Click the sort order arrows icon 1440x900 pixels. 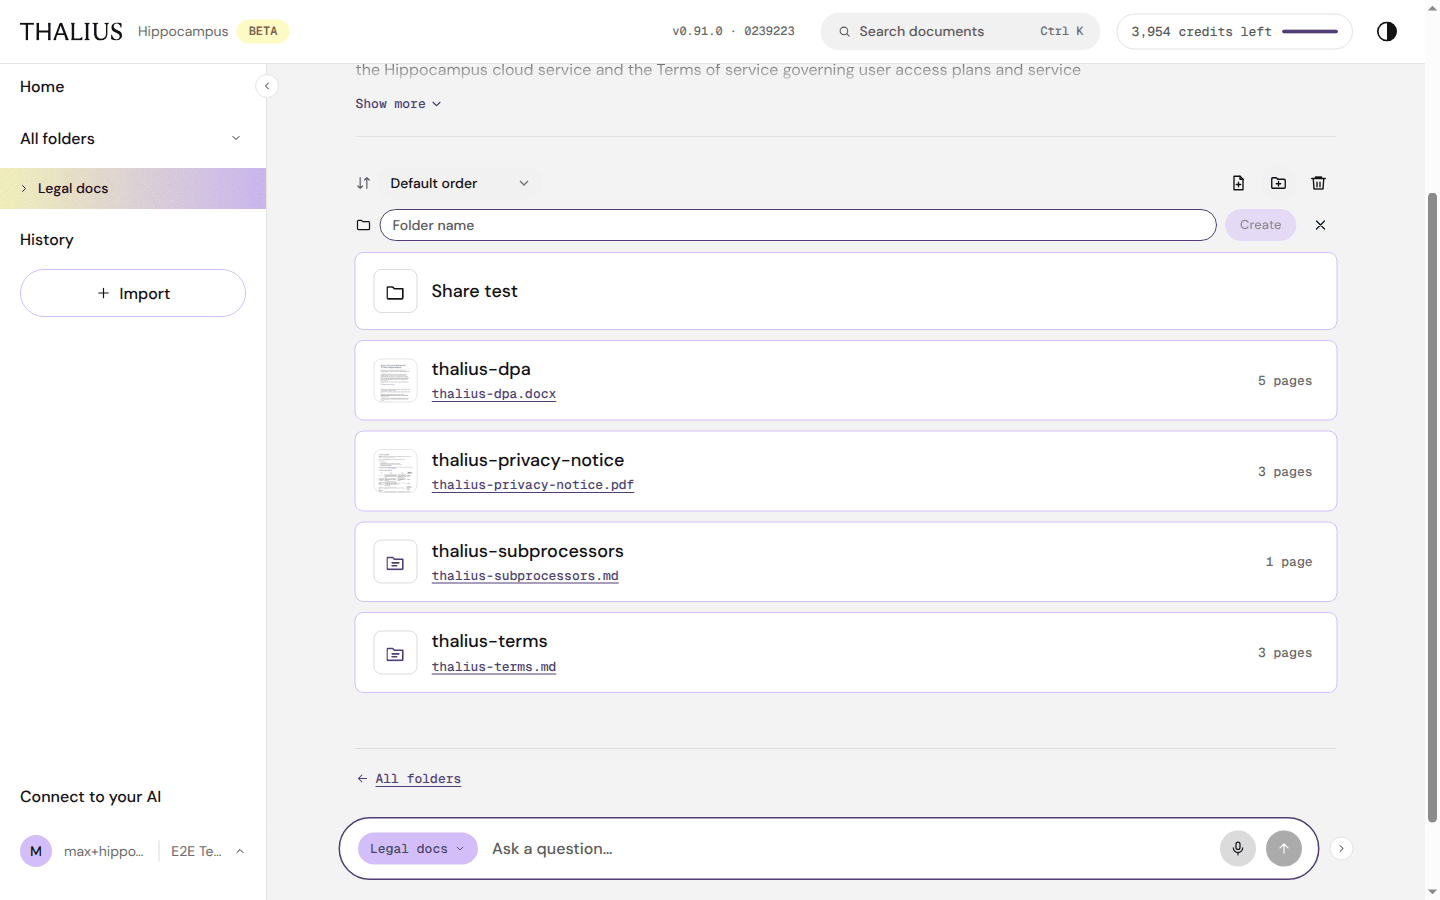[364, 183]
